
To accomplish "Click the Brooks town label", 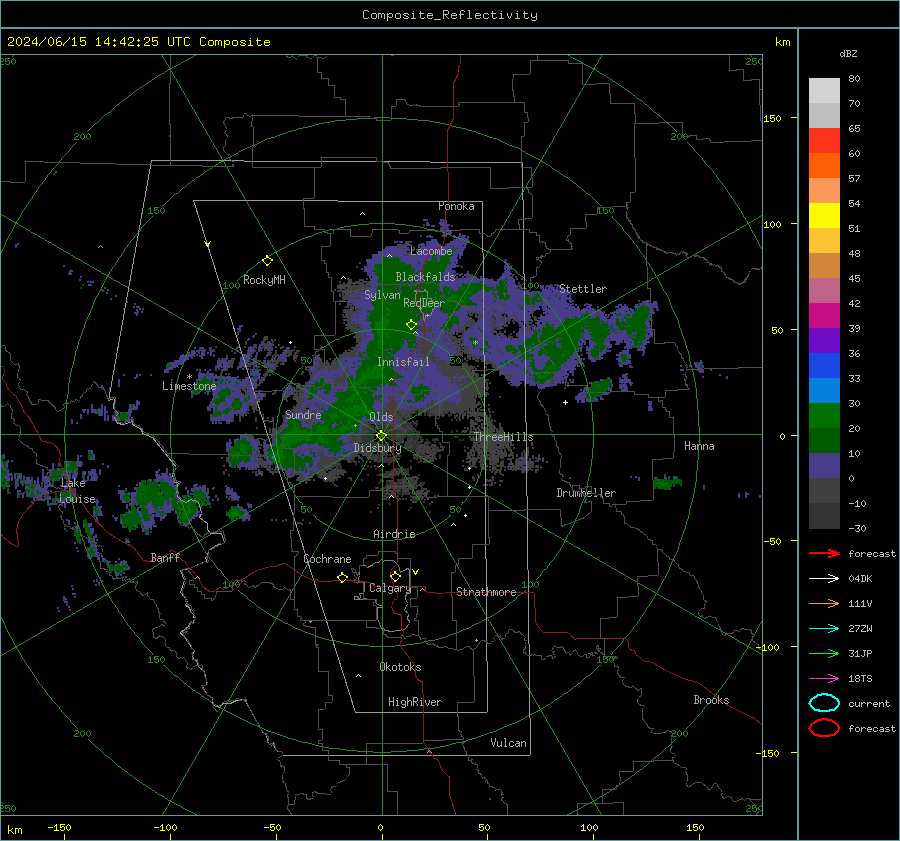I will click(711, 700).
